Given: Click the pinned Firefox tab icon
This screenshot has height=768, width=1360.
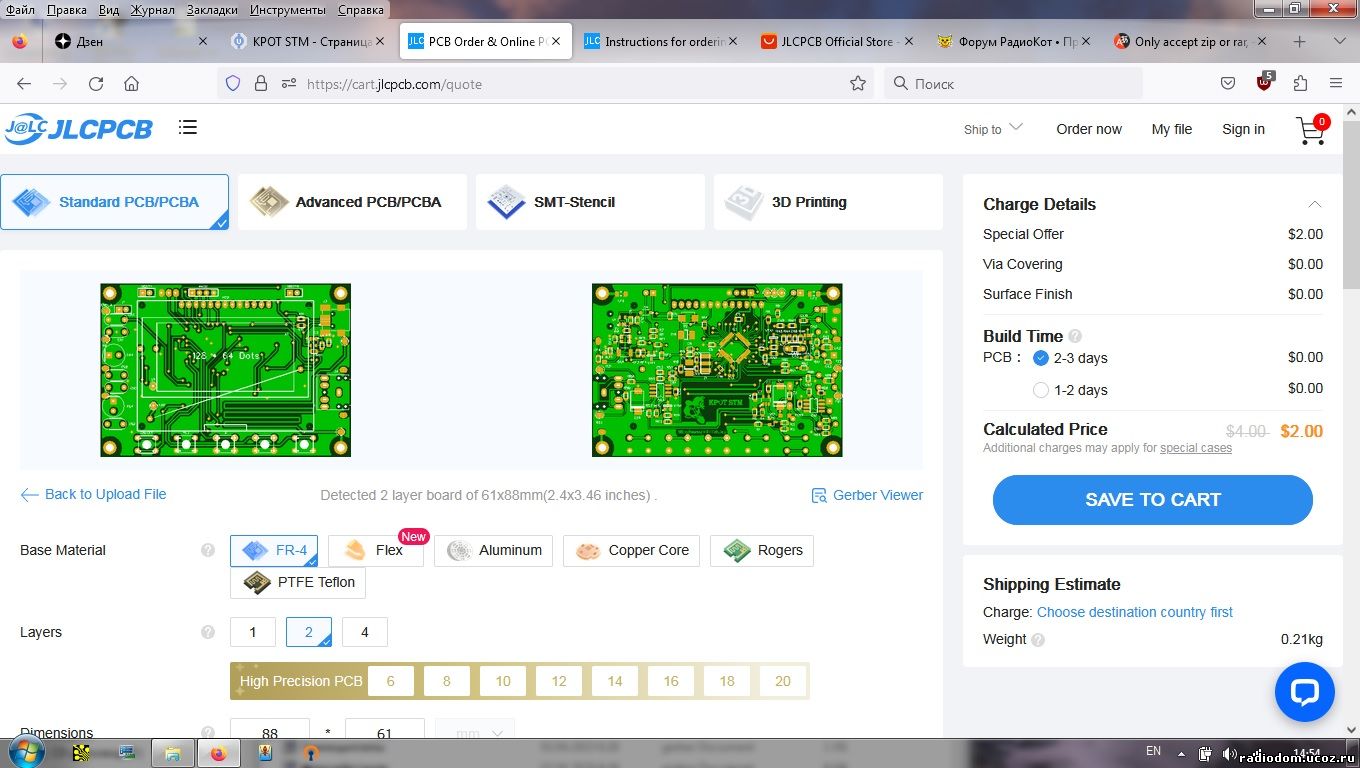Looking at the screenshot, I should point(20,42).
